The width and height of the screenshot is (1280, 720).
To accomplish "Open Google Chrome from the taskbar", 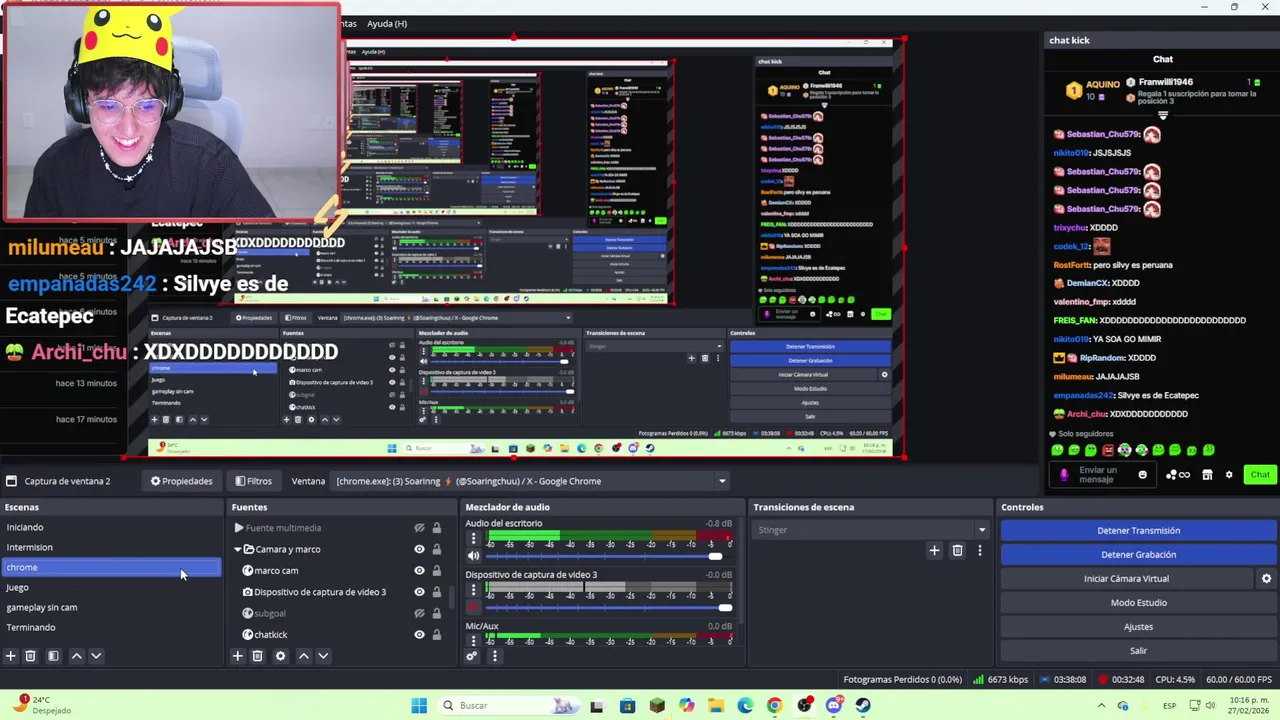I will [774, 706].
